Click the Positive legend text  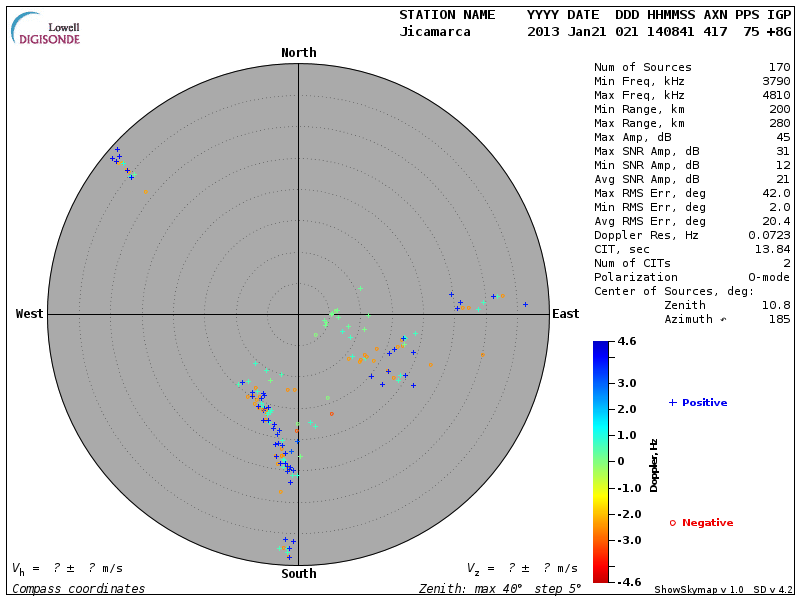coord(704,402)
